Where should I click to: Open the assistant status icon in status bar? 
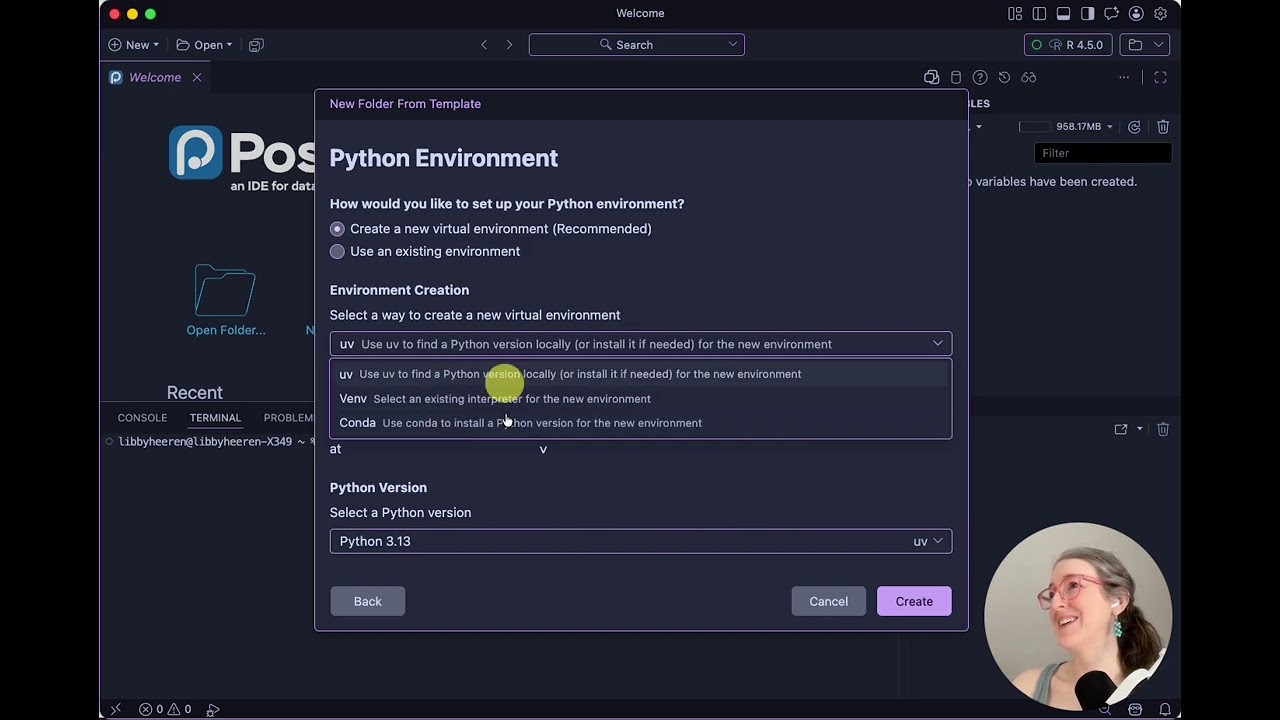click(1135, 709)
